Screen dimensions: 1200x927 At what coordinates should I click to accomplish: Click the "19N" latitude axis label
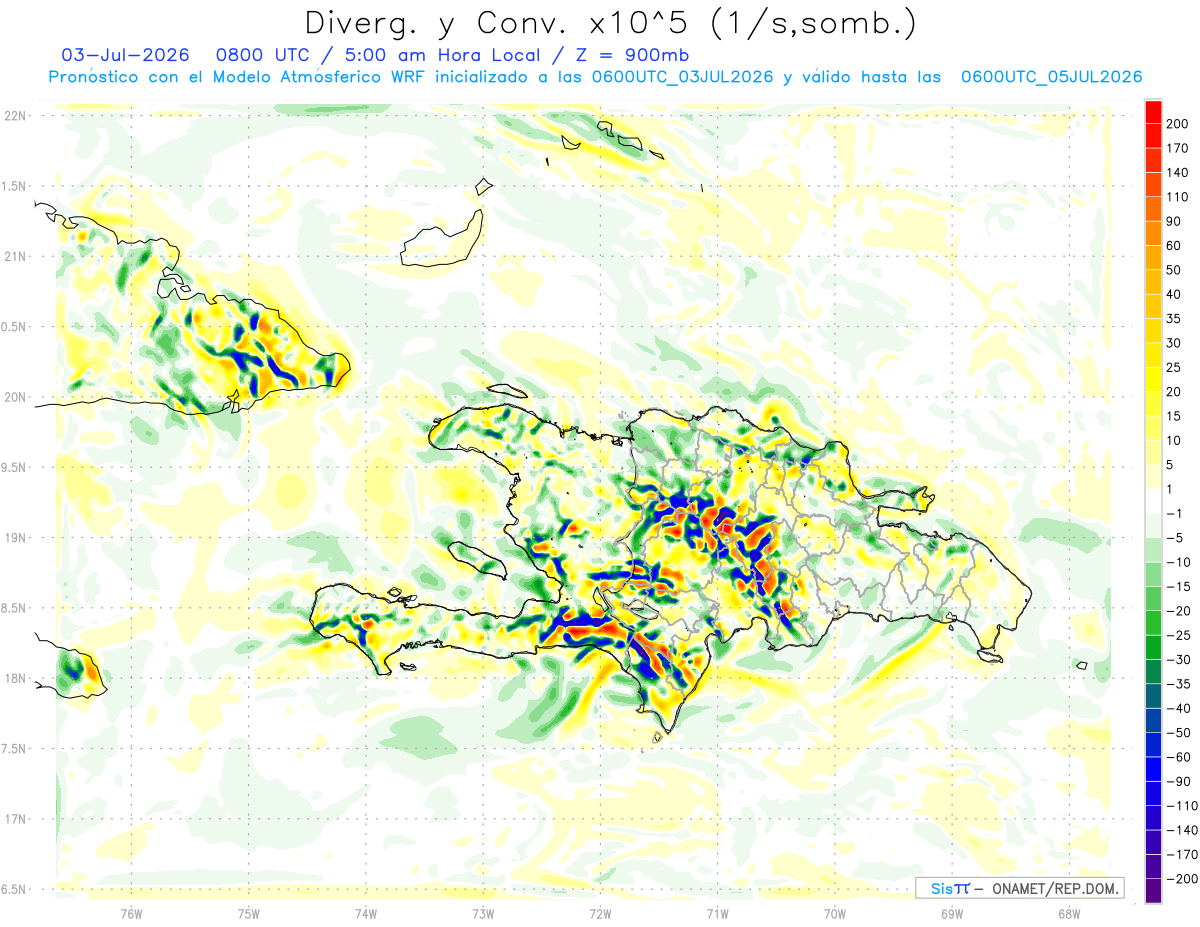click(15, 538)
